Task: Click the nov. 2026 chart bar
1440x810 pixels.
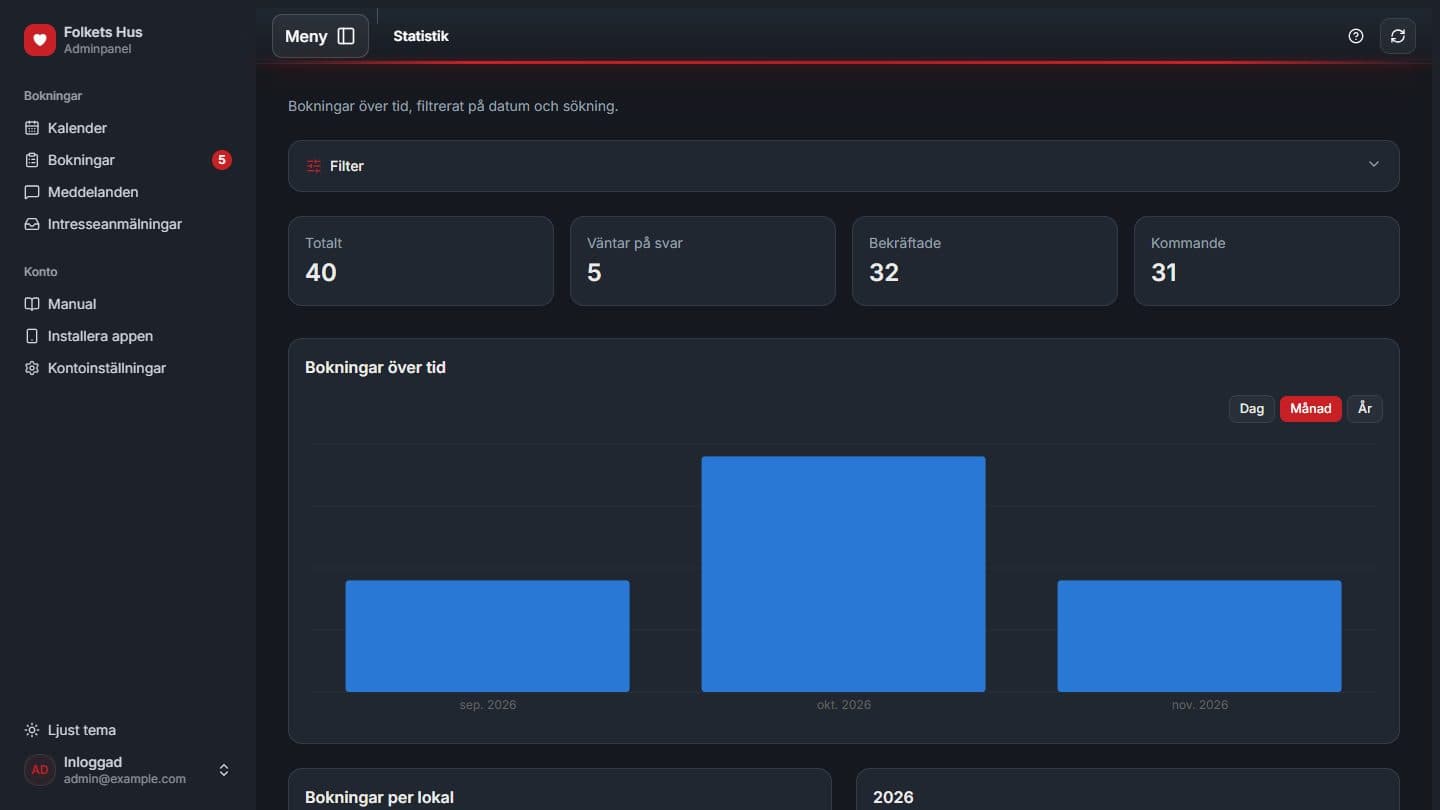Action: pos(1199,636)
